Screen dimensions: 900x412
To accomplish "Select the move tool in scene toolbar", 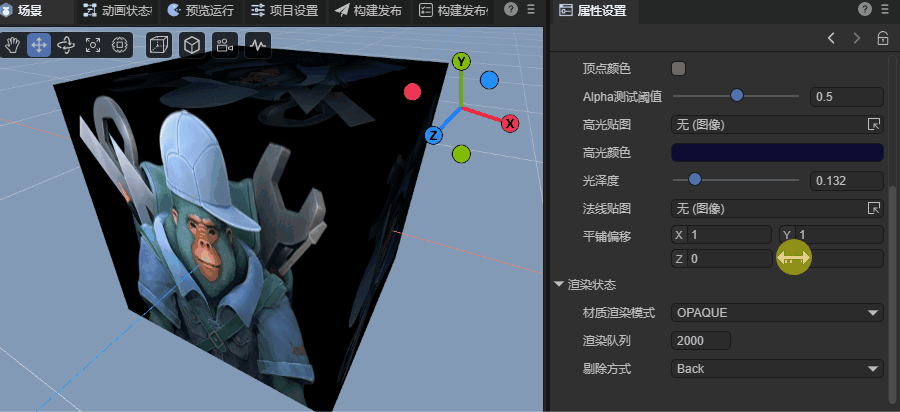I will [x=39, y=45].
